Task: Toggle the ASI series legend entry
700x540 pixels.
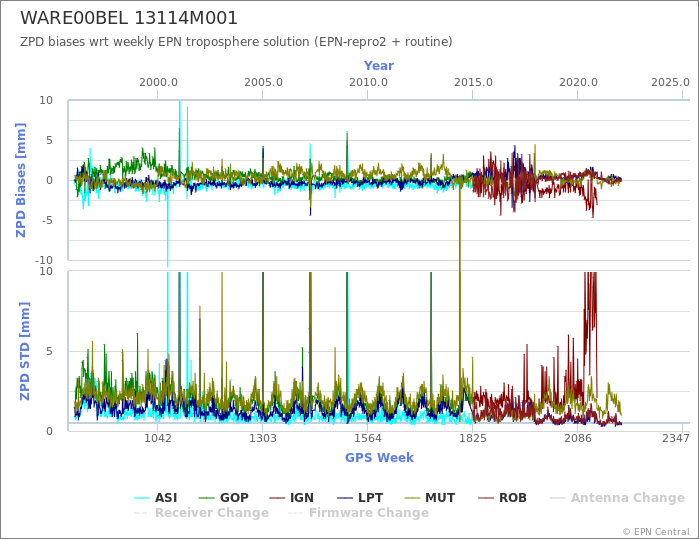Action: point(155,498)
